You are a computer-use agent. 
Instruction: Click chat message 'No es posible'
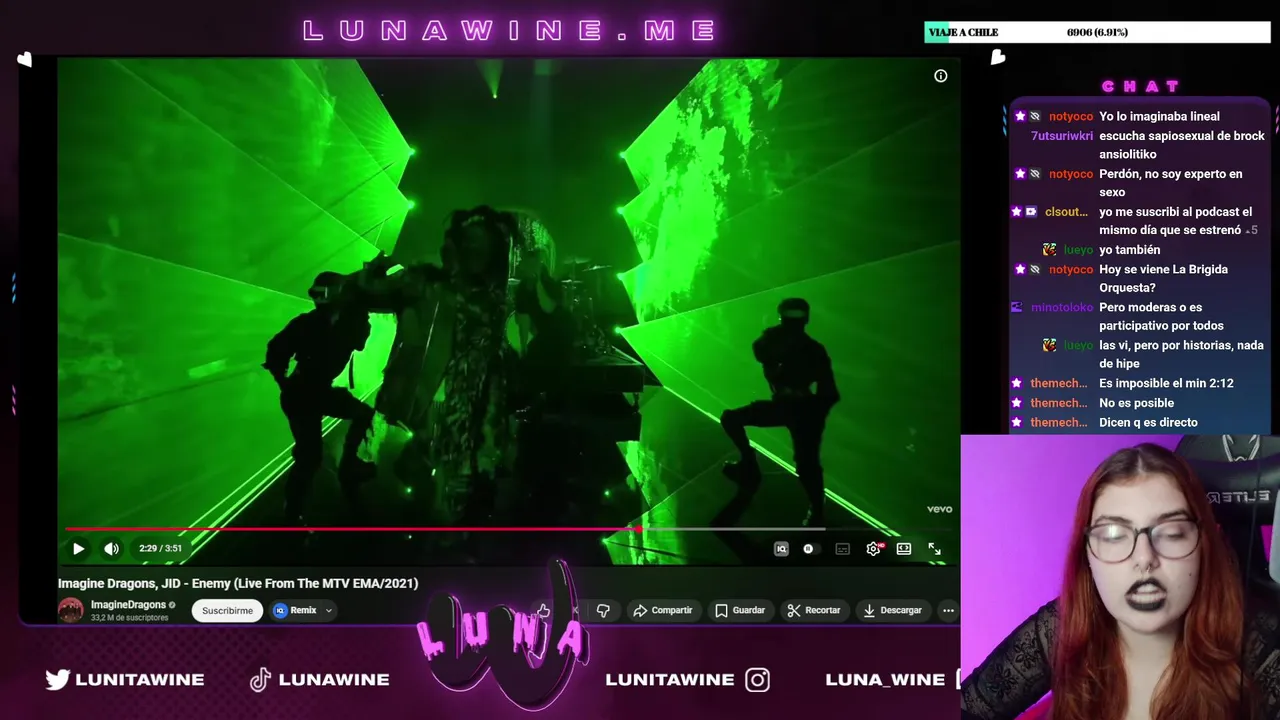point(1136,403)
